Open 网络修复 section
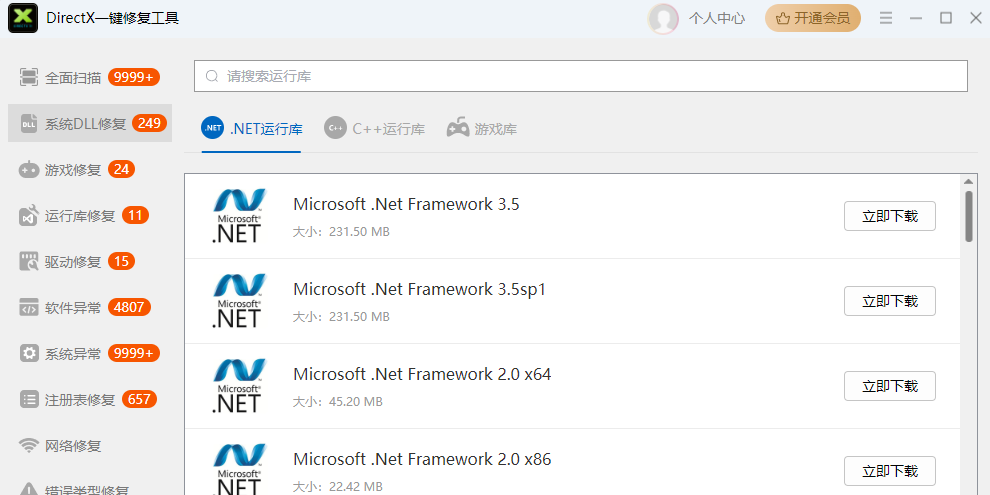Image resolution: width=990 pixels, height=495 pixels. [90, 446]
